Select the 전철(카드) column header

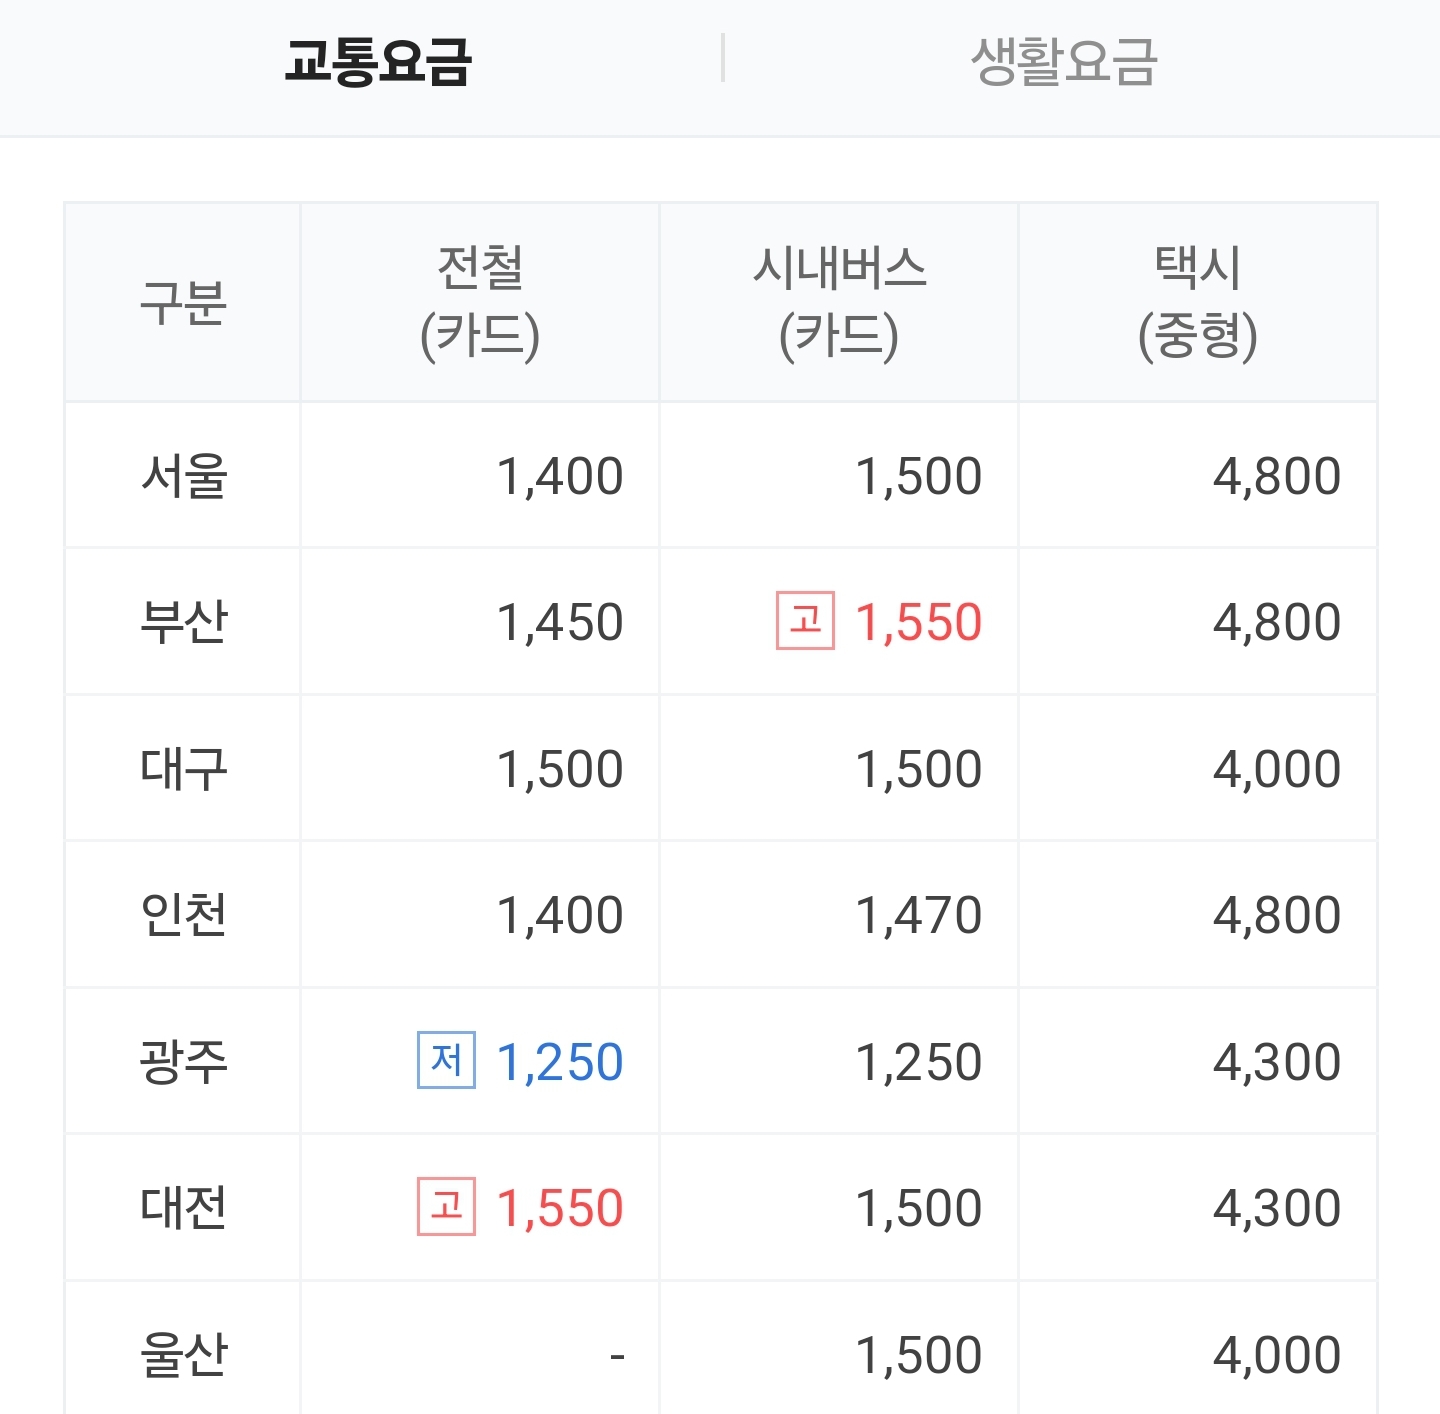coord(480,302)
